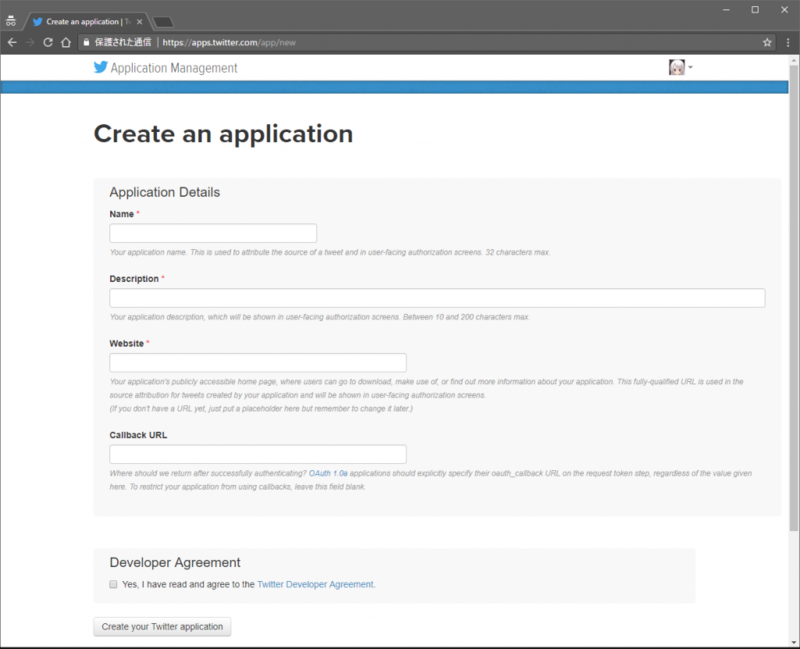Image resolution: width=800 pixels, height=649 pixels.
Task: Go back to the previous page
Action: coord(12,42)
